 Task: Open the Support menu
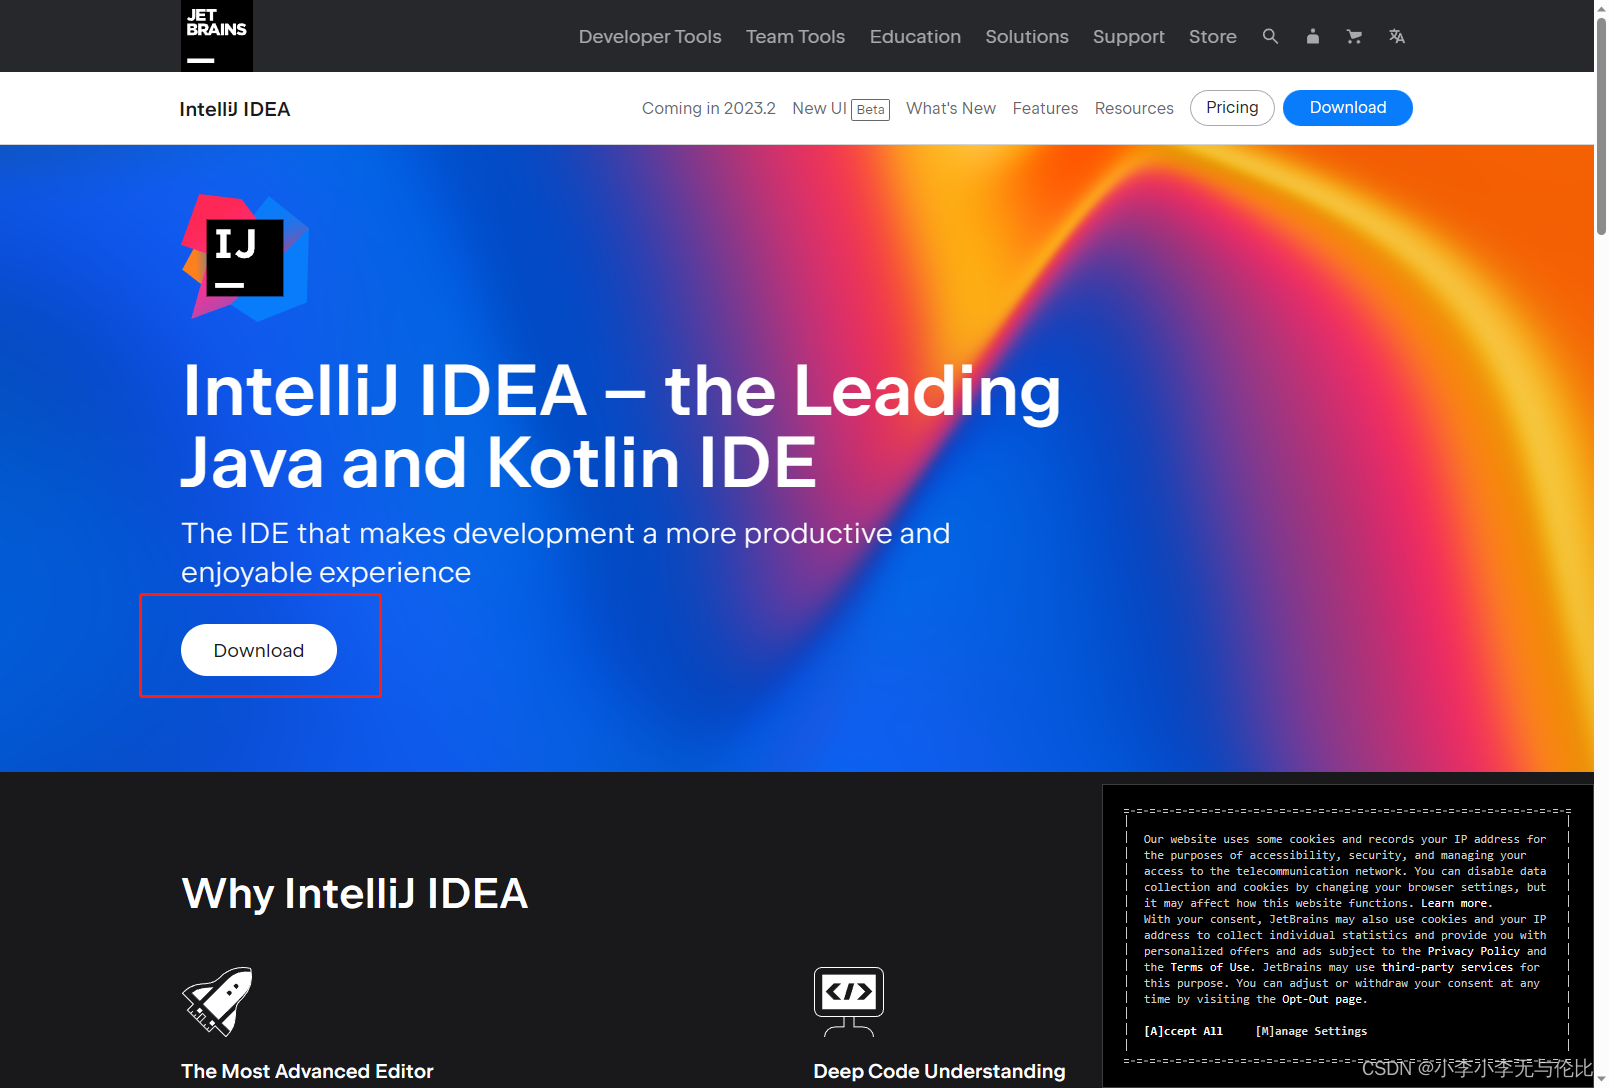[1128, 36]
